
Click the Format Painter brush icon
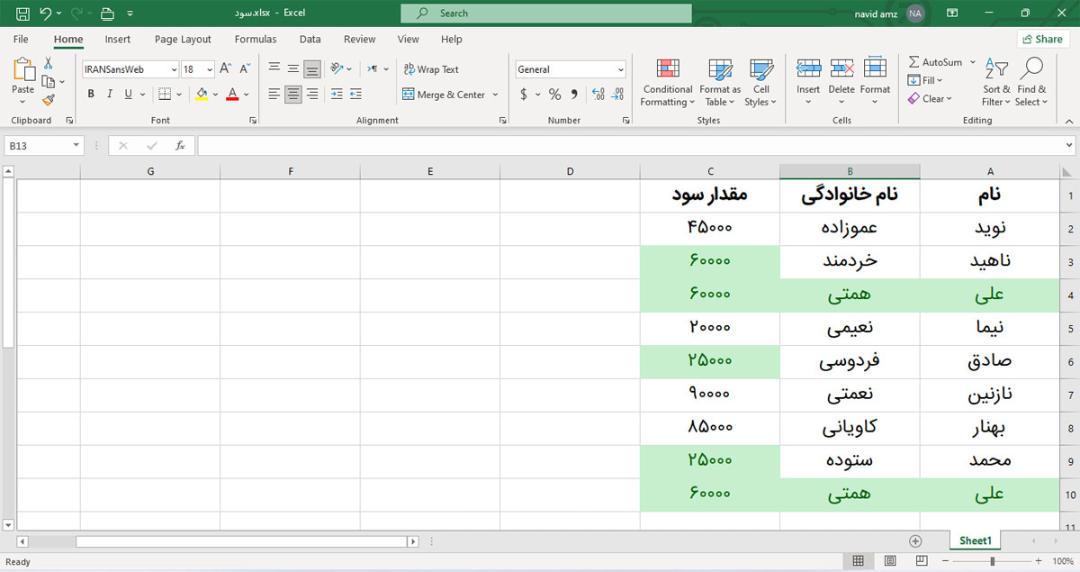48,101
